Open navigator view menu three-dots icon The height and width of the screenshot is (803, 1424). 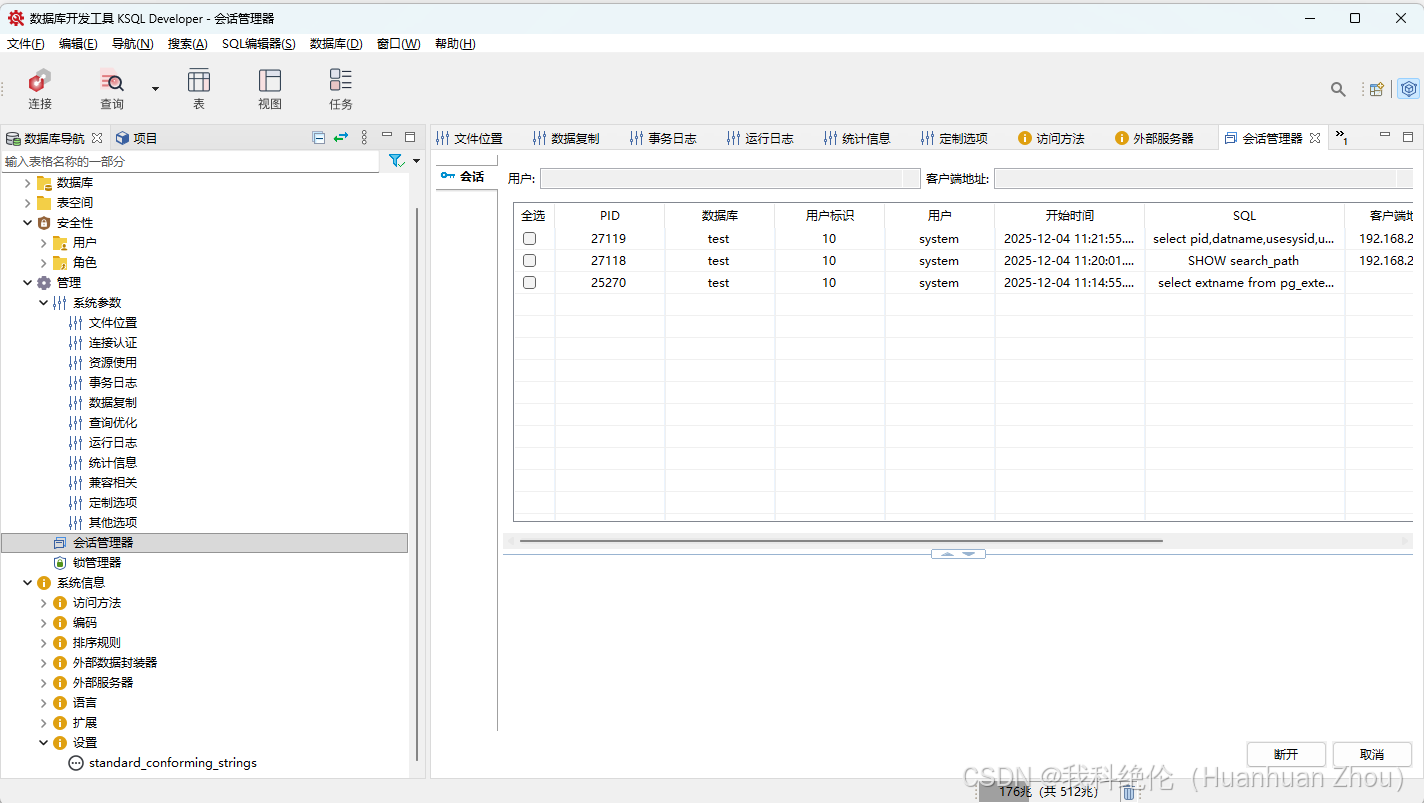click(x=364, y=138)
